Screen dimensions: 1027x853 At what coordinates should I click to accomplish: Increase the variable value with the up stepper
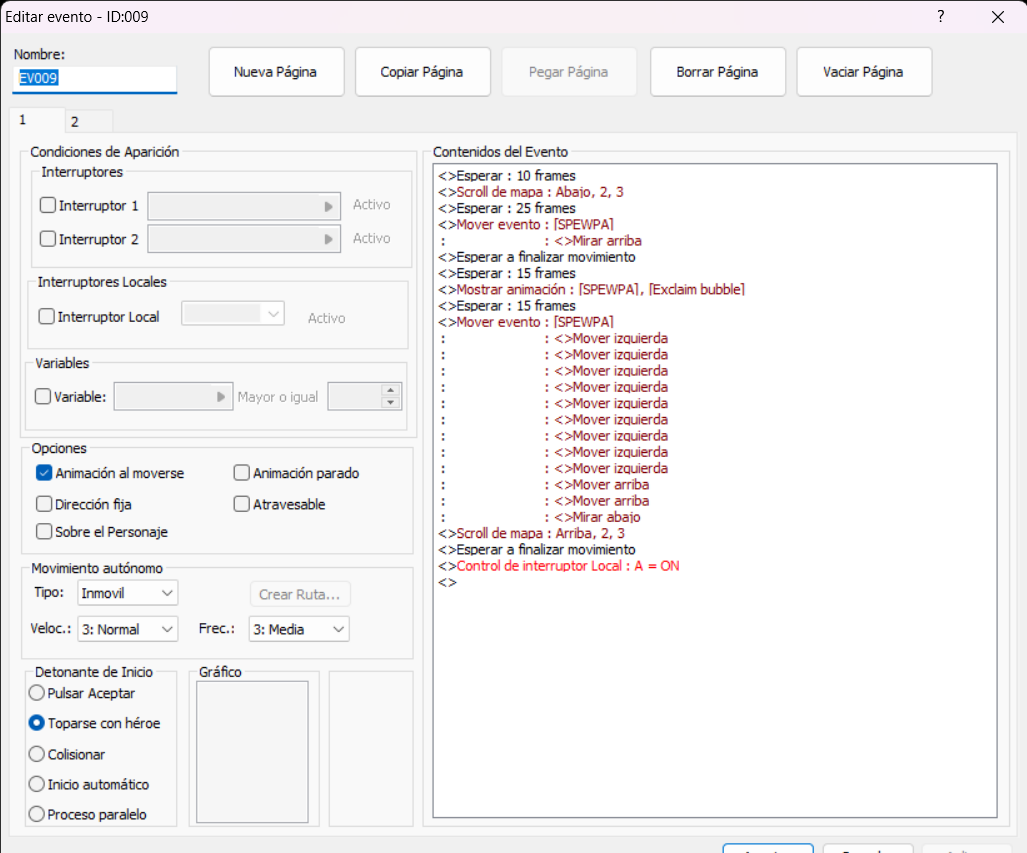(390, 391)
